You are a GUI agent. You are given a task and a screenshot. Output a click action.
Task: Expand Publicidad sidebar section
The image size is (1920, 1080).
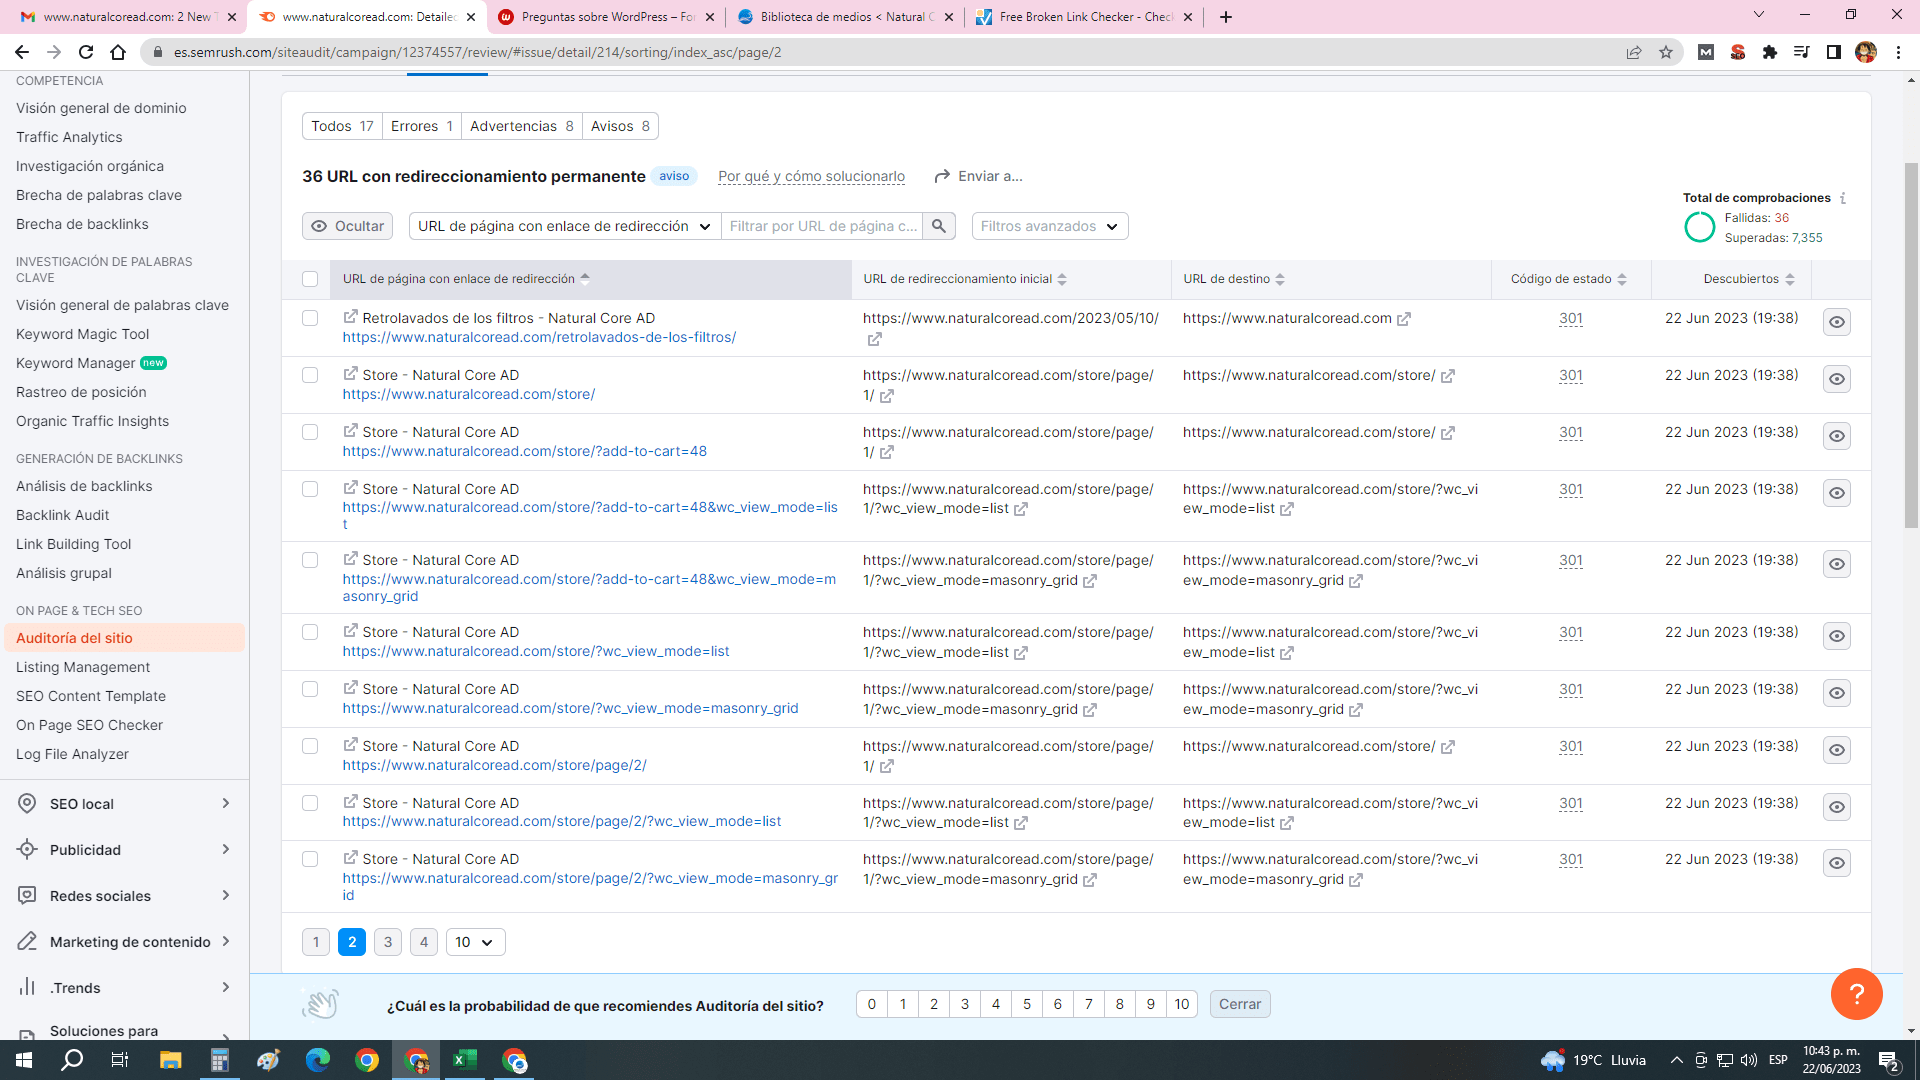click(x=124, y=850)
